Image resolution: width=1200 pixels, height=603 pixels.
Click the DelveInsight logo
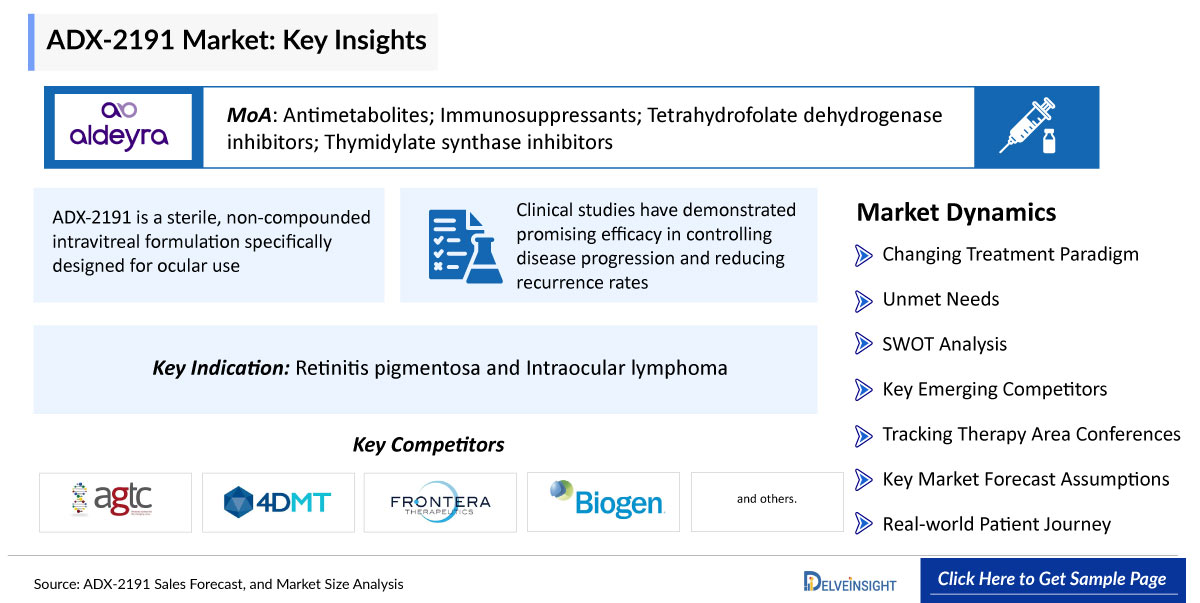[x=850, y=581]
